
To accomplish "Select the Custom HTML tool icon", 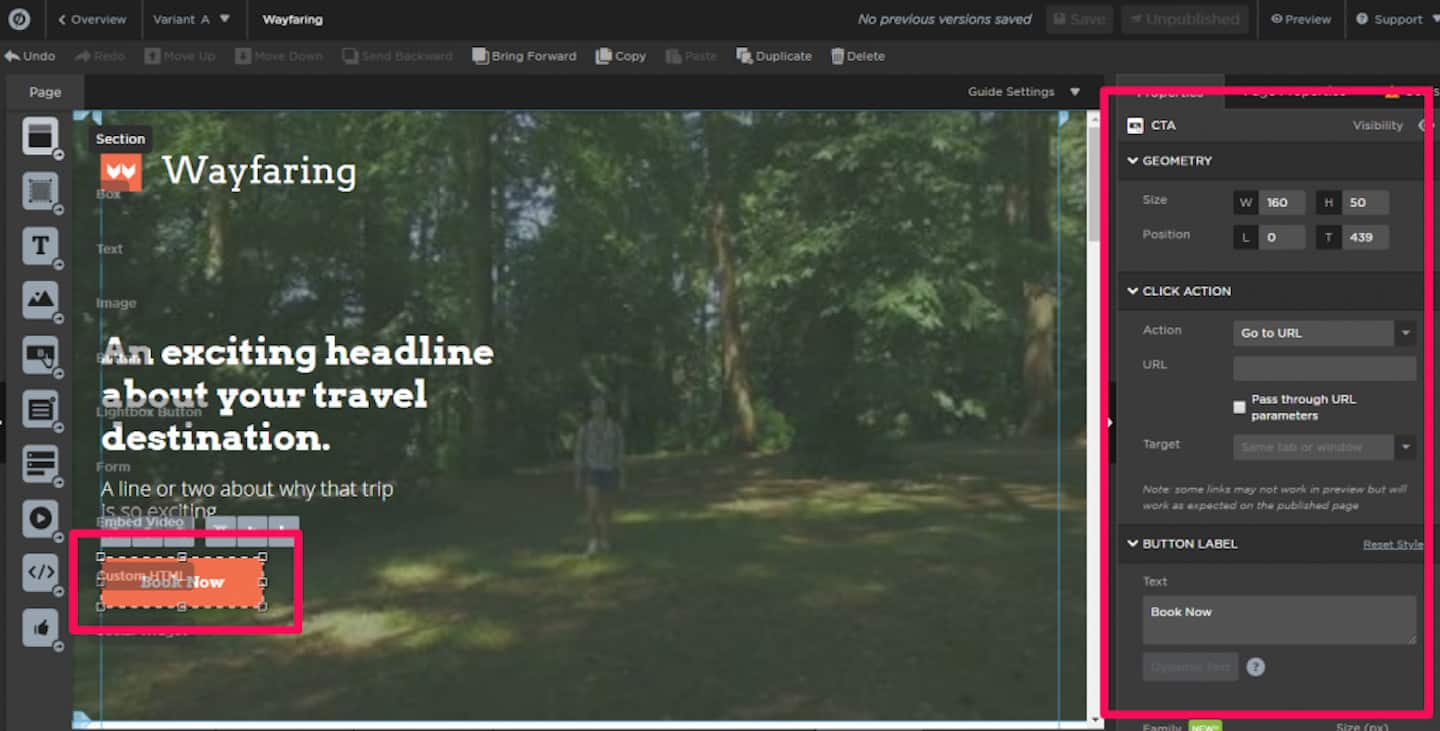I will [41, 573].
